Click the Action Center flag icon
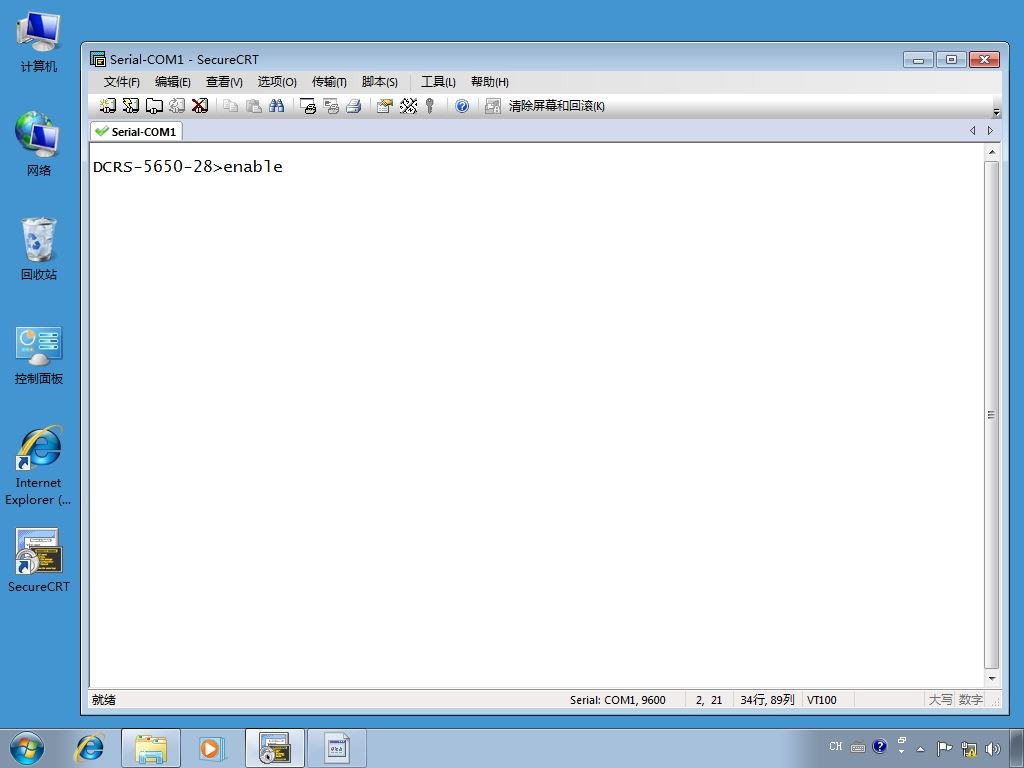Image resolution: width=1024 pixels, height=768 pixels. tap(944, 748)
